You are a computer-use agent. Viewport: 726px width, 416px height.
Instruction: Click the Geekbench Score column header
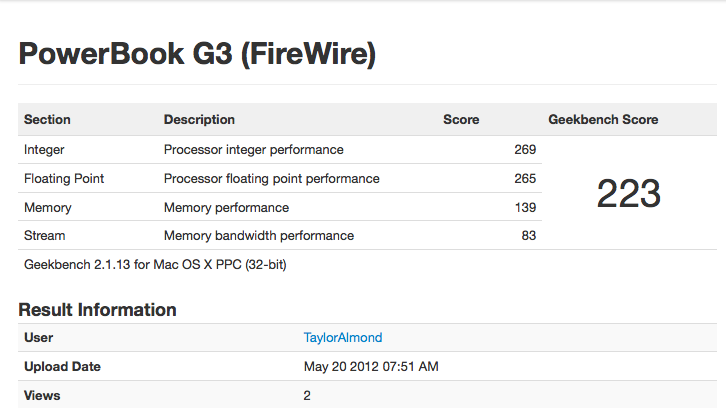pos(603,120)
